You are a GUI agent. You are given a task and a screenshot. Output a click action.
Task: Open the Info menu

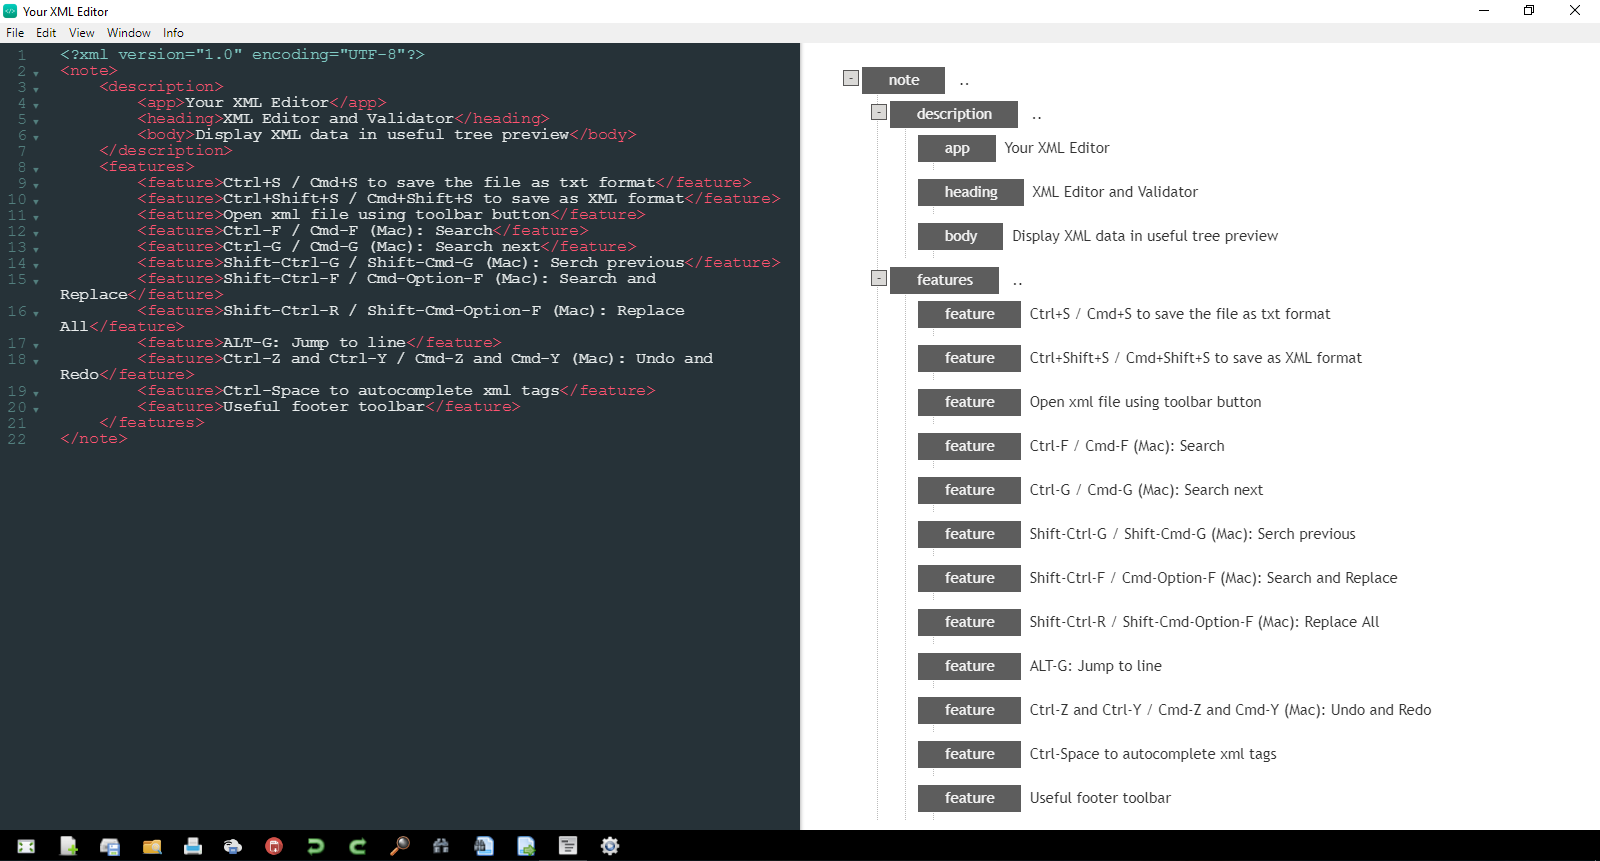click(x=174, y=33)
